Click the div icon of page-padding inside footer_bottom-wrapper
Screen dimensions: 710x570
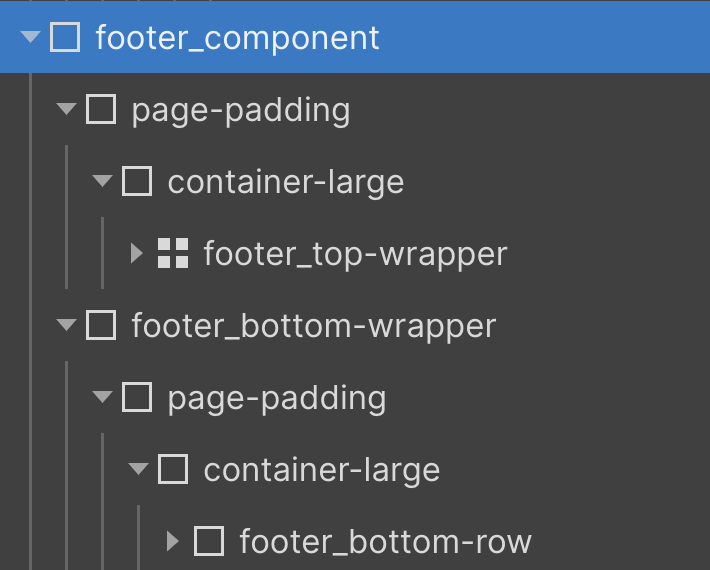tap(137, 397)
